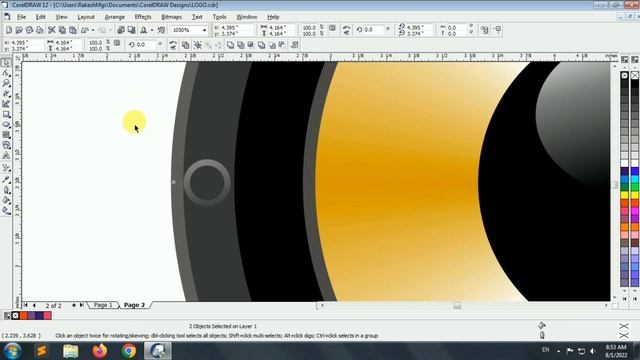Open the View menu

click(61, 17)
